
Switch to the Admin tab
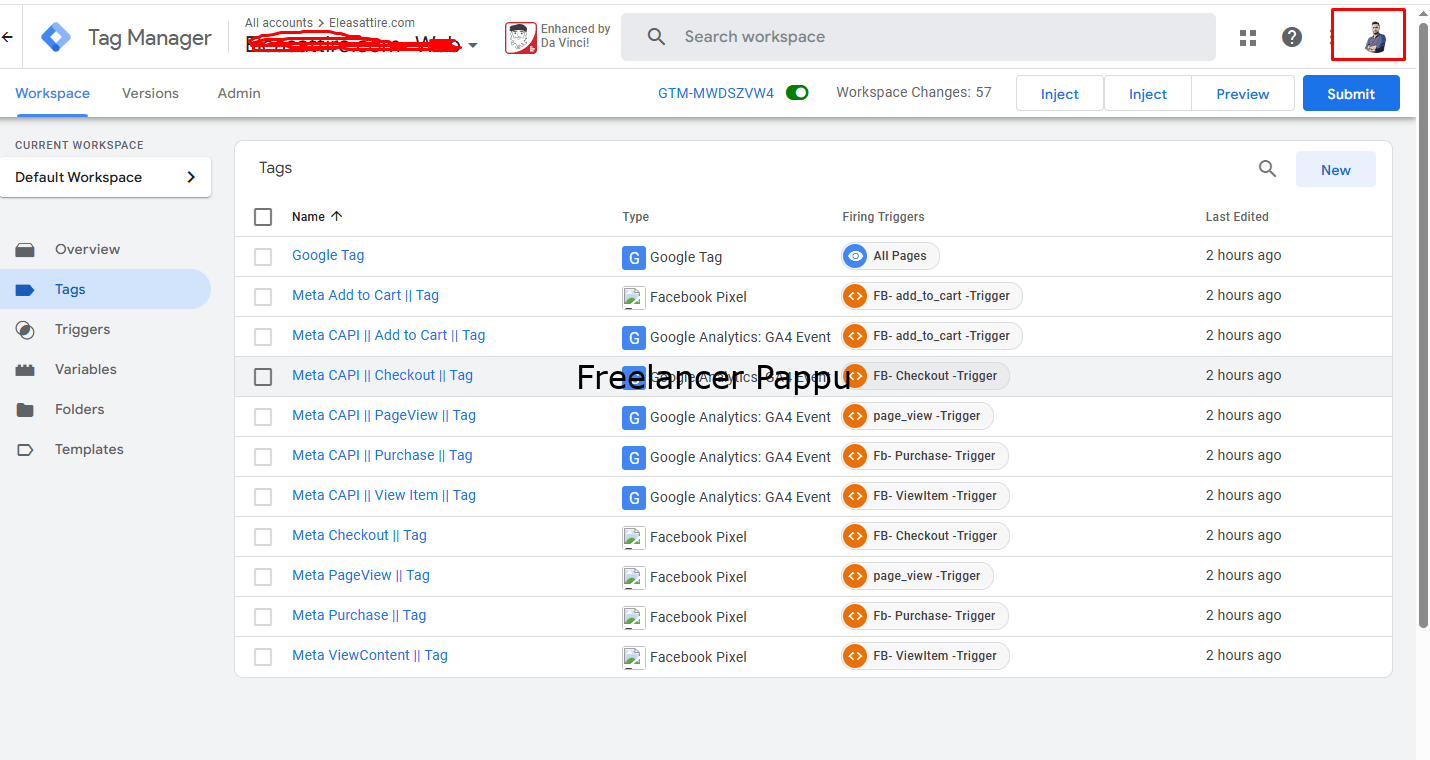pyautogui.click(x=239, y=93)
